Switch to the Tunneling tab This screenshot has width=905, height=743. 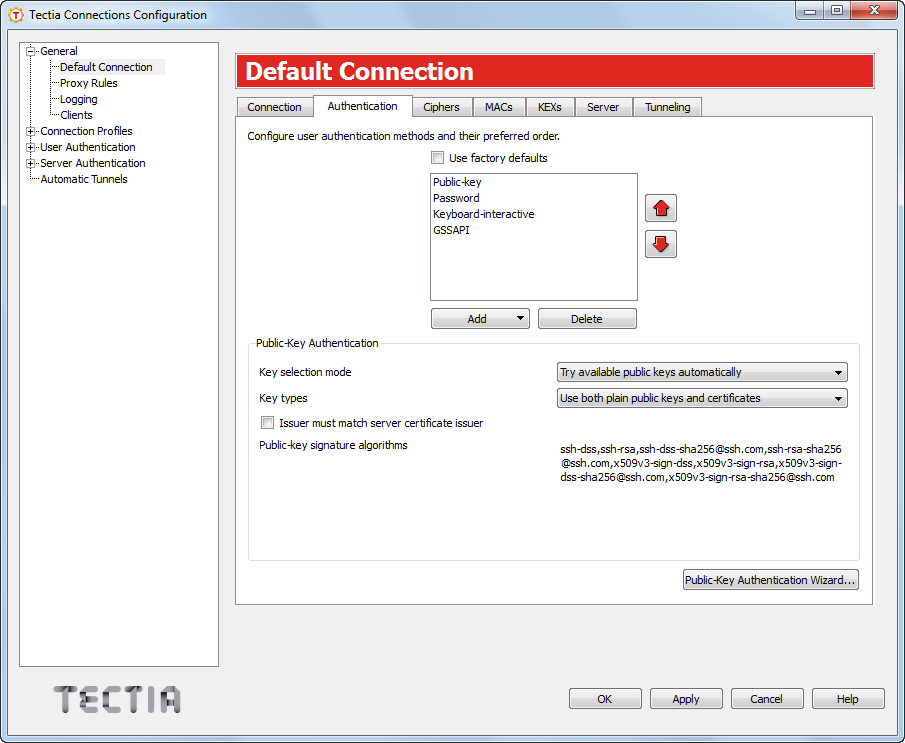(667, 106)
